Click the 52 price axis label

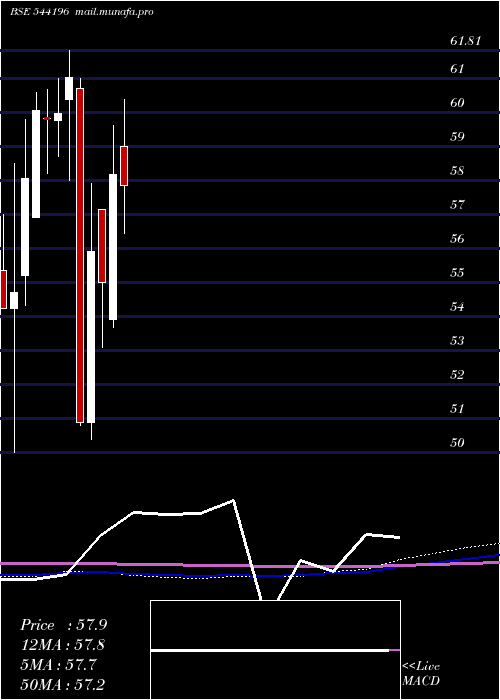pos(457,375)
